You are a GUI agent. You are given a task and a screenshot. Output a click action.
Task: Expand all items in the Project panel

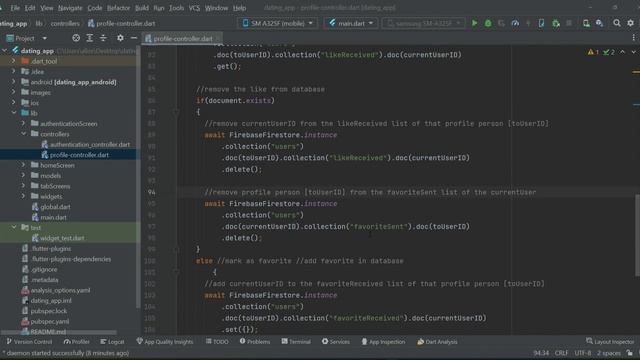(x=89, y=38)
